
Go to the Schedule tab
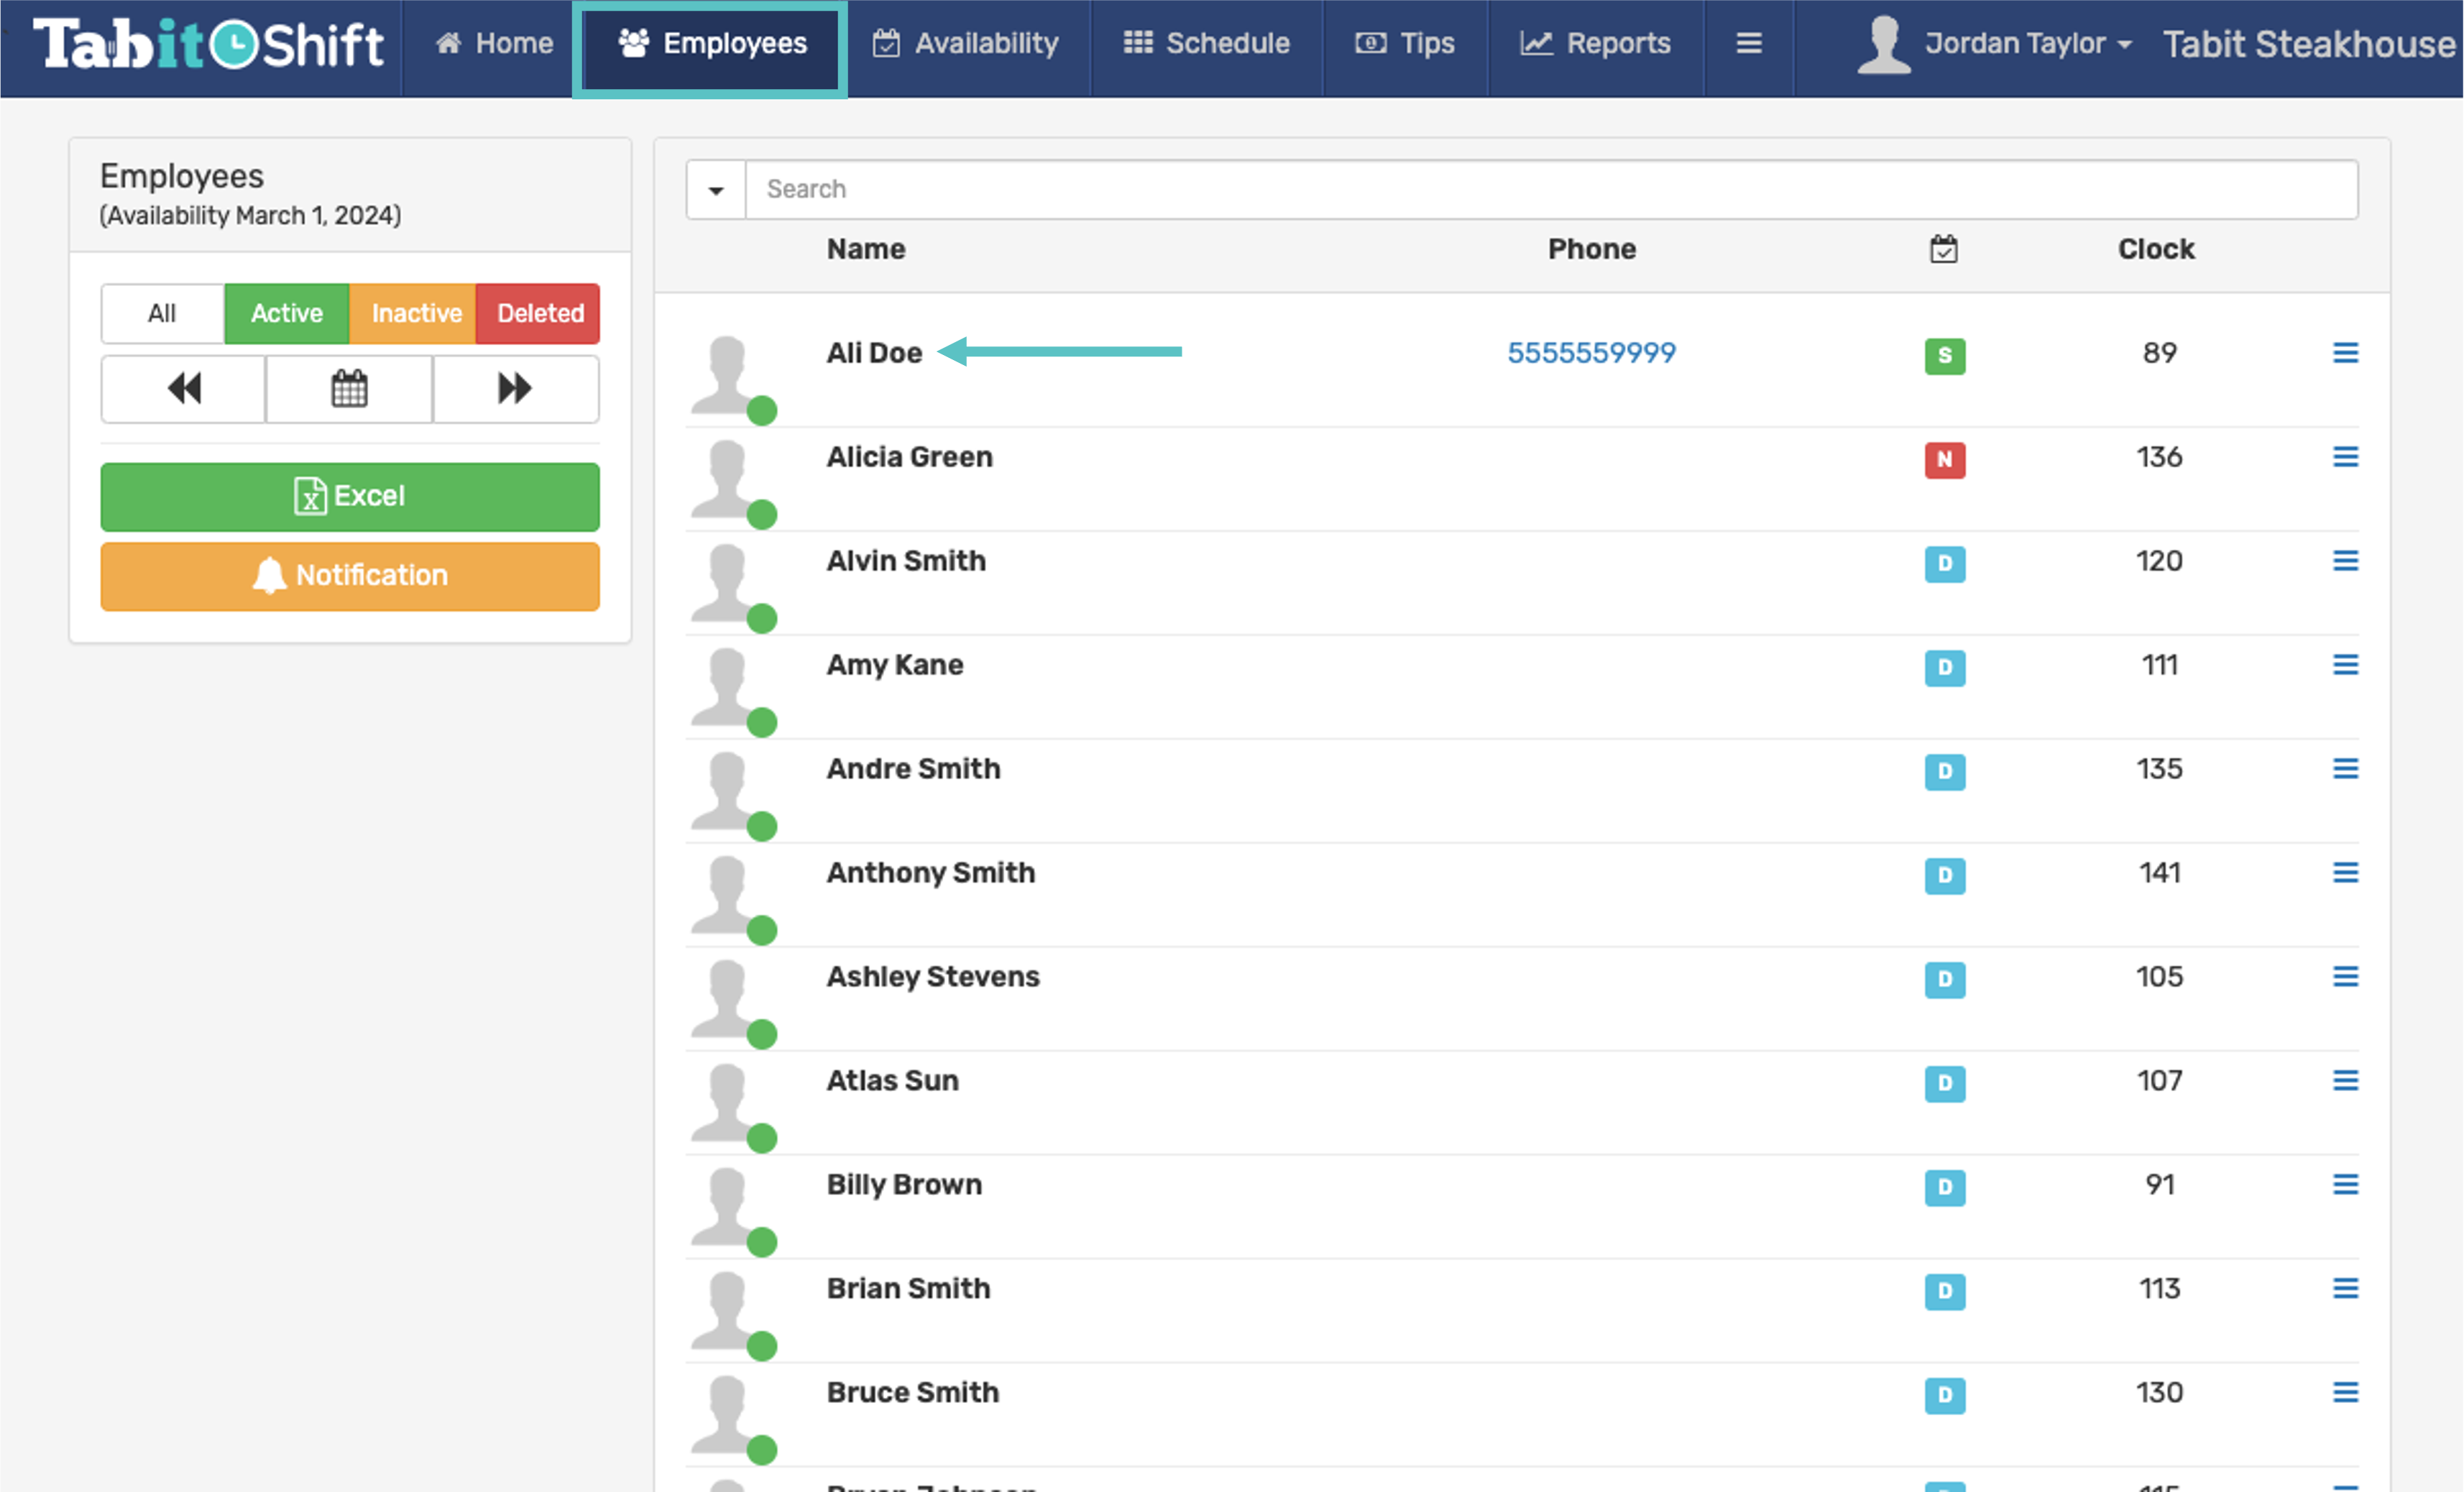pos(1207,44)
